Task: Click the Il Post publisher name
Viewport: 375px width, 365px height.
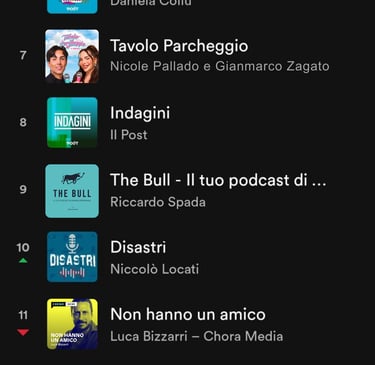Action: coord(129,135)
